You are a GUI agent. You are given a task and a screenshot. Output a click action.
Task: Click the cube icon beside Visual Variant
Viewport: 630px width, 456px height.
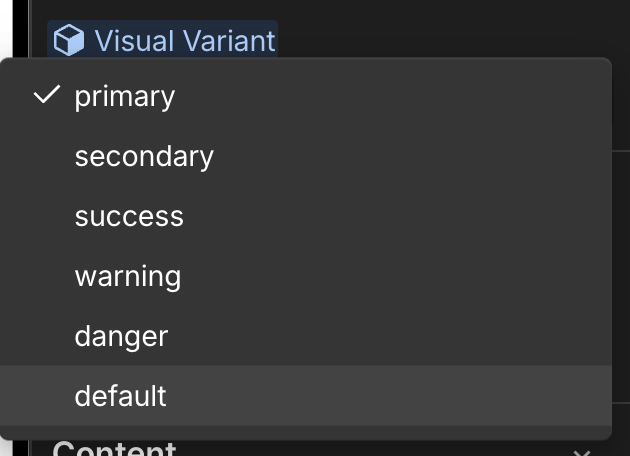tap(69, 41)
